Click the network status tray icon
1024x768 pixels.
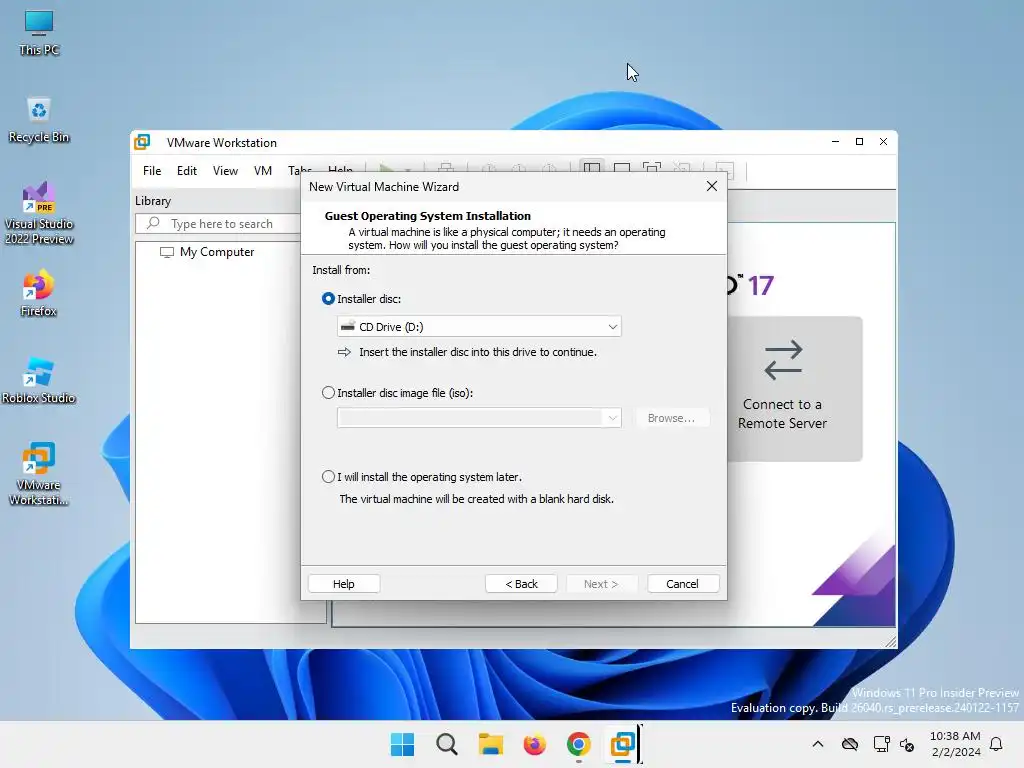coord(881,744)
